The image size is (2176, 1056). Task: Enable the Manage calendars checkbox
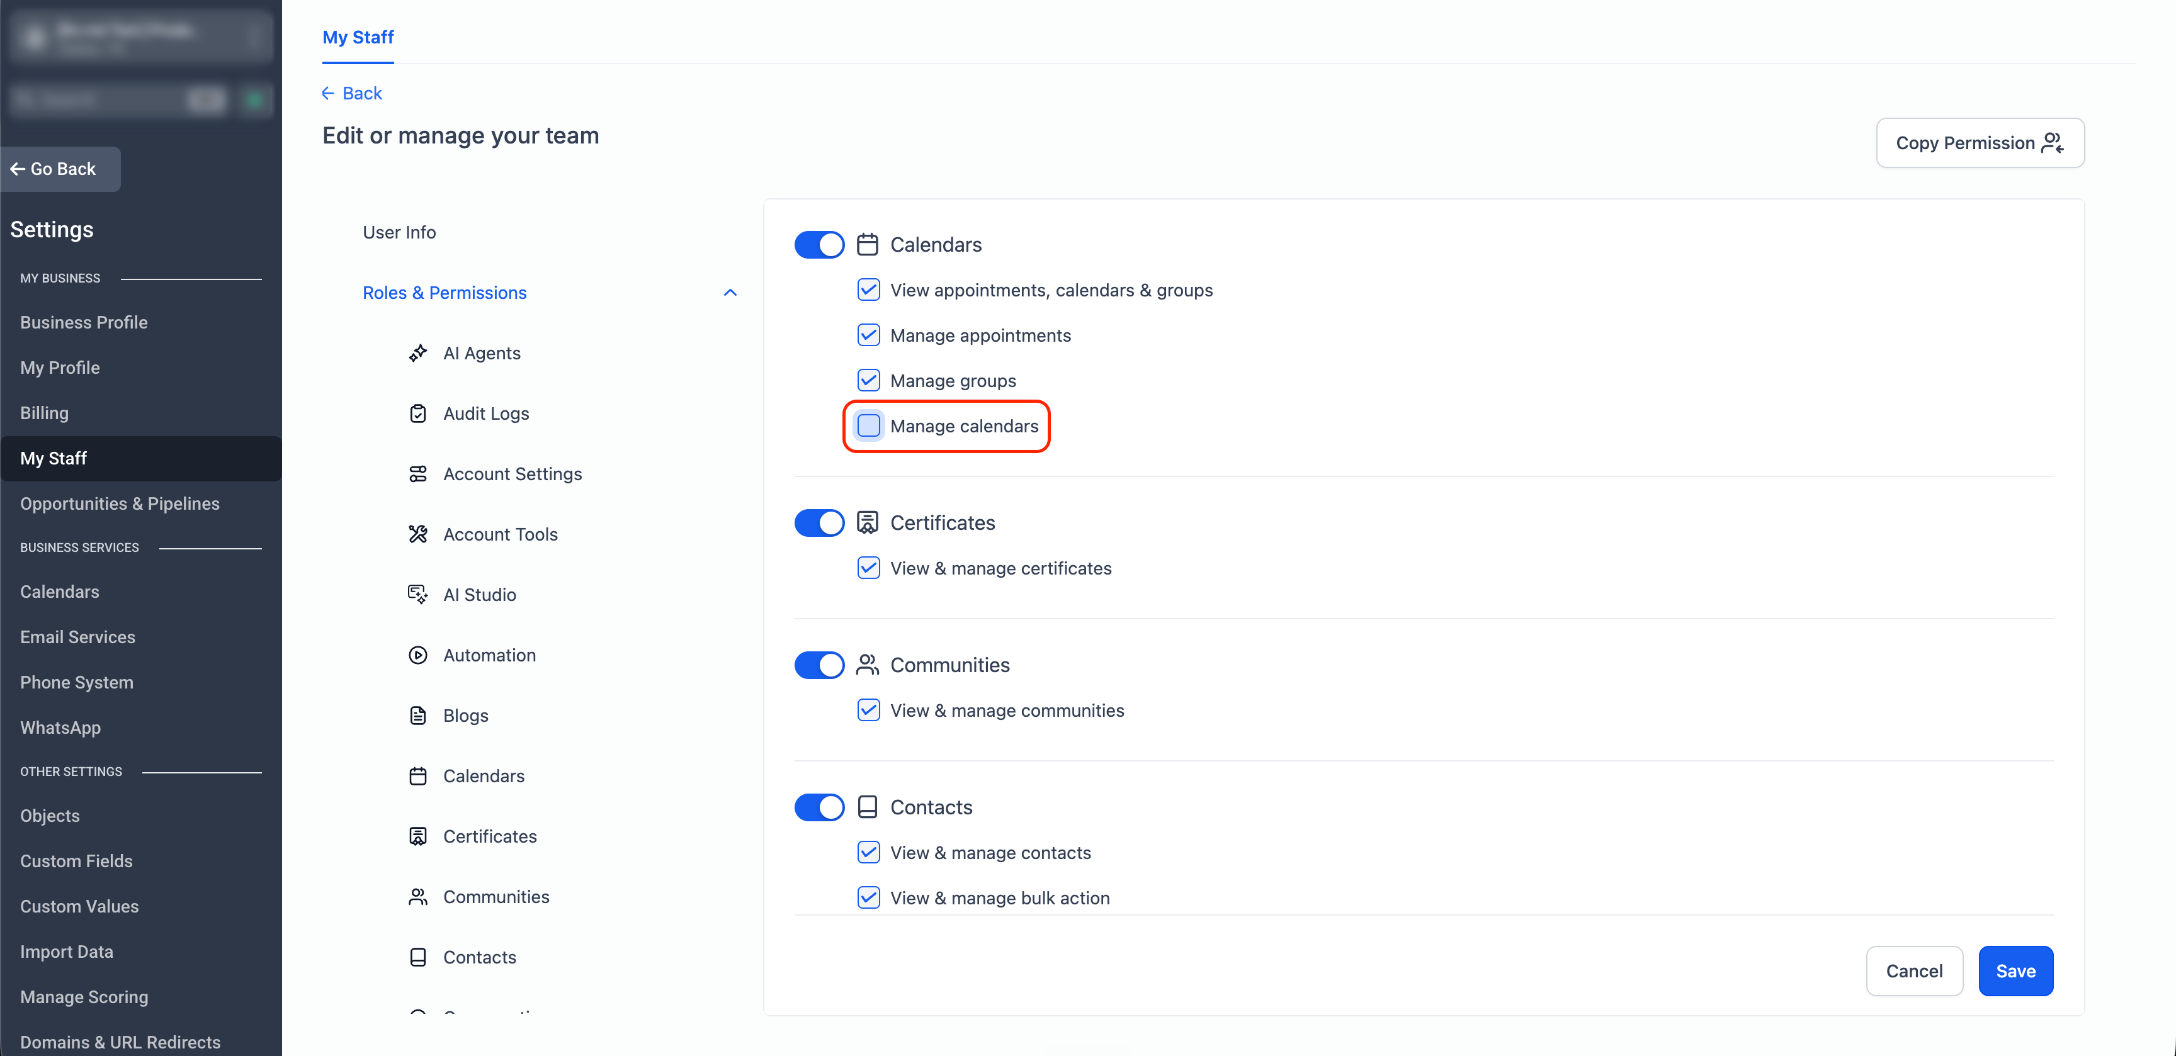click(x=869, y=426)
